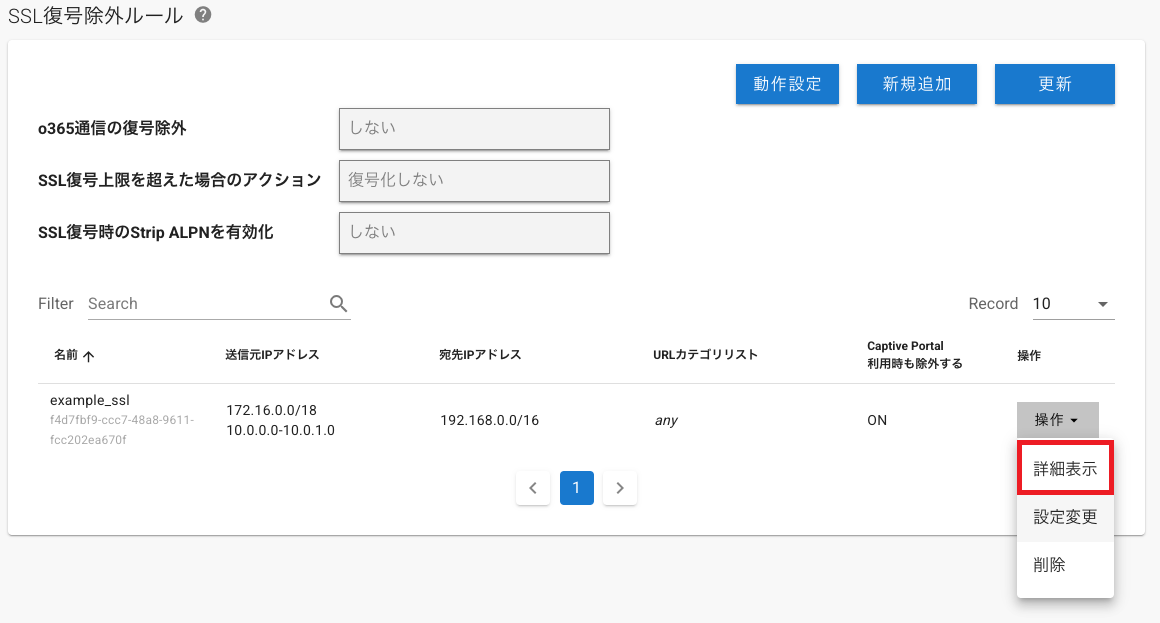Click the 名前 column header text
1160x623 pixels.
66,354
